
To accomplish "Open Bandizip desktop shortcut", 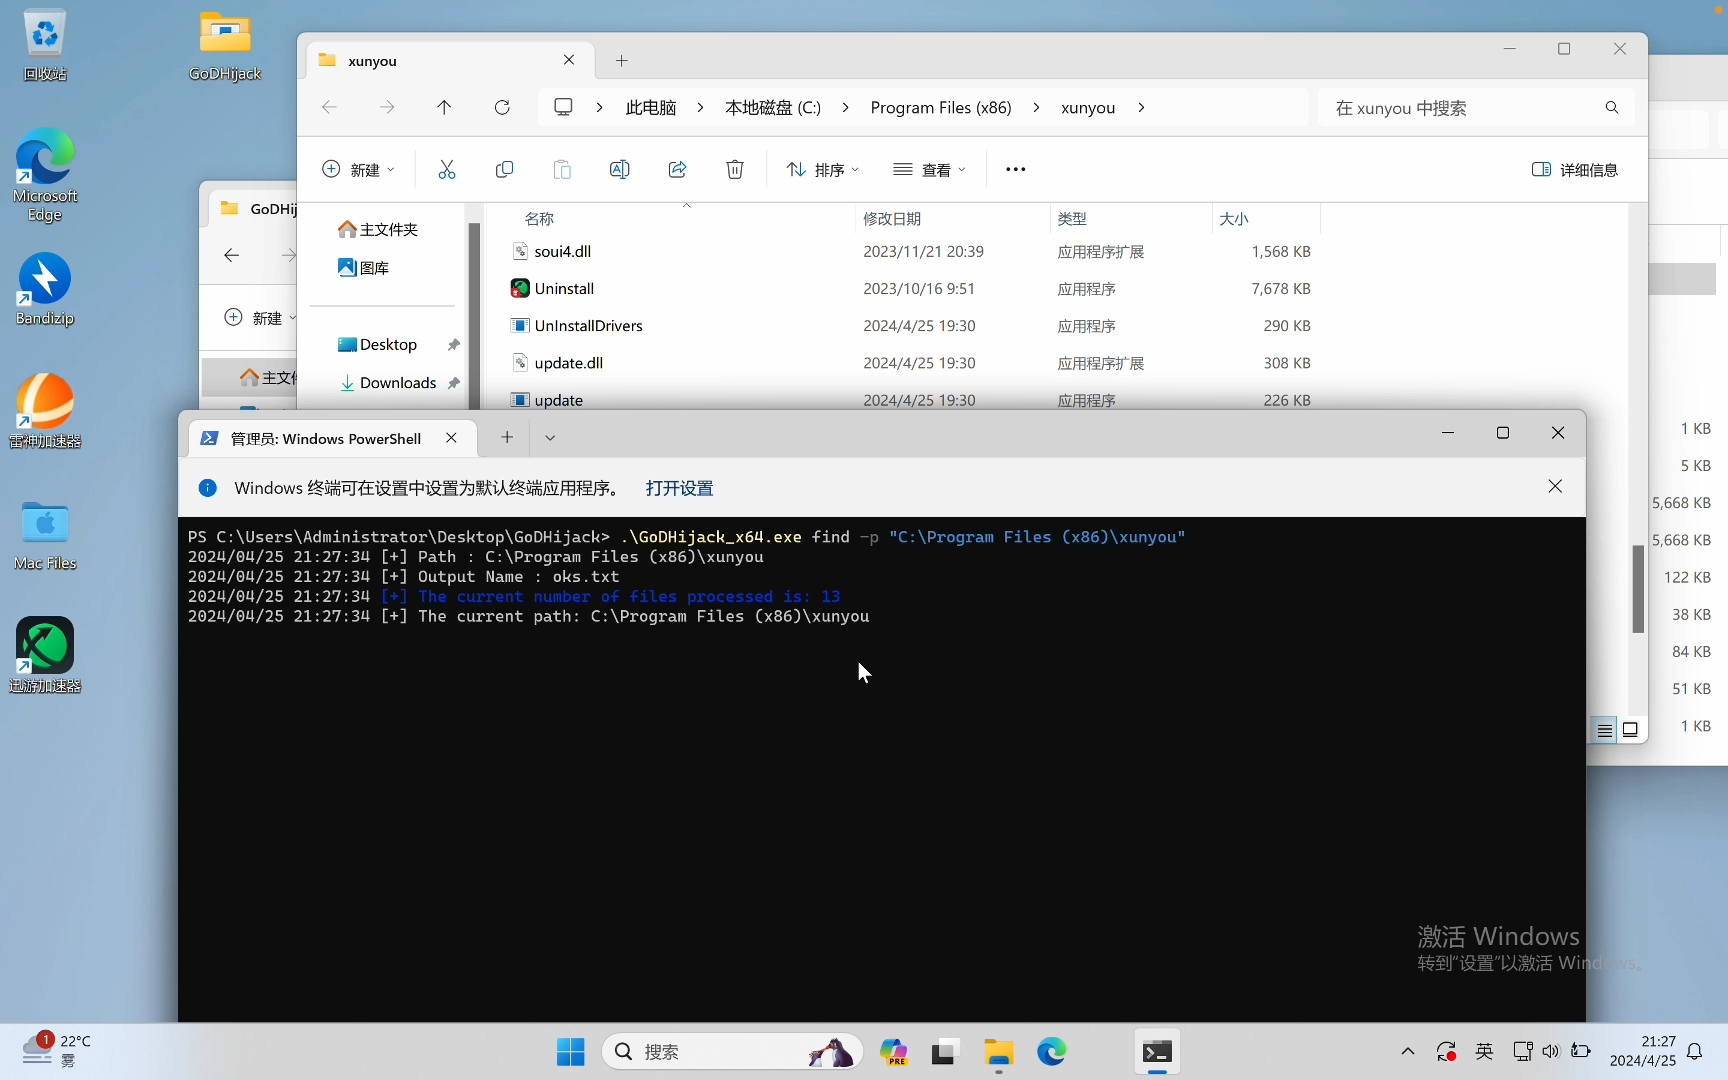I will click(x=45, y=289).
